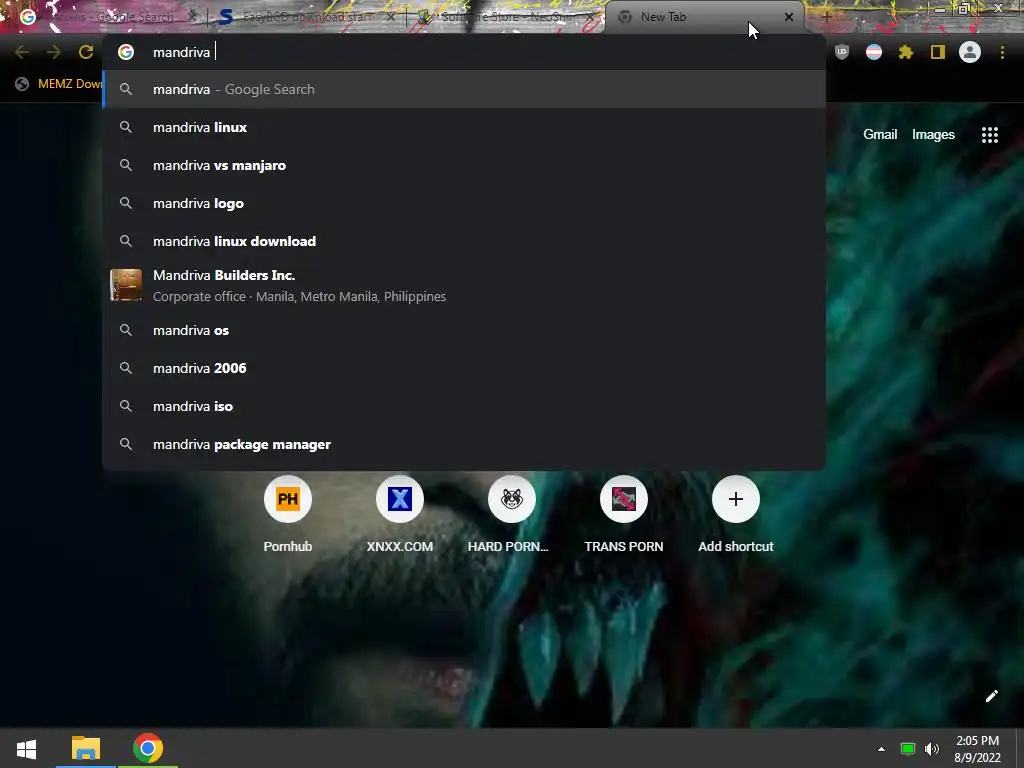Click the Chrome taskbar icon
Viewport: 1024px width, 768px height.
[148, 748]
